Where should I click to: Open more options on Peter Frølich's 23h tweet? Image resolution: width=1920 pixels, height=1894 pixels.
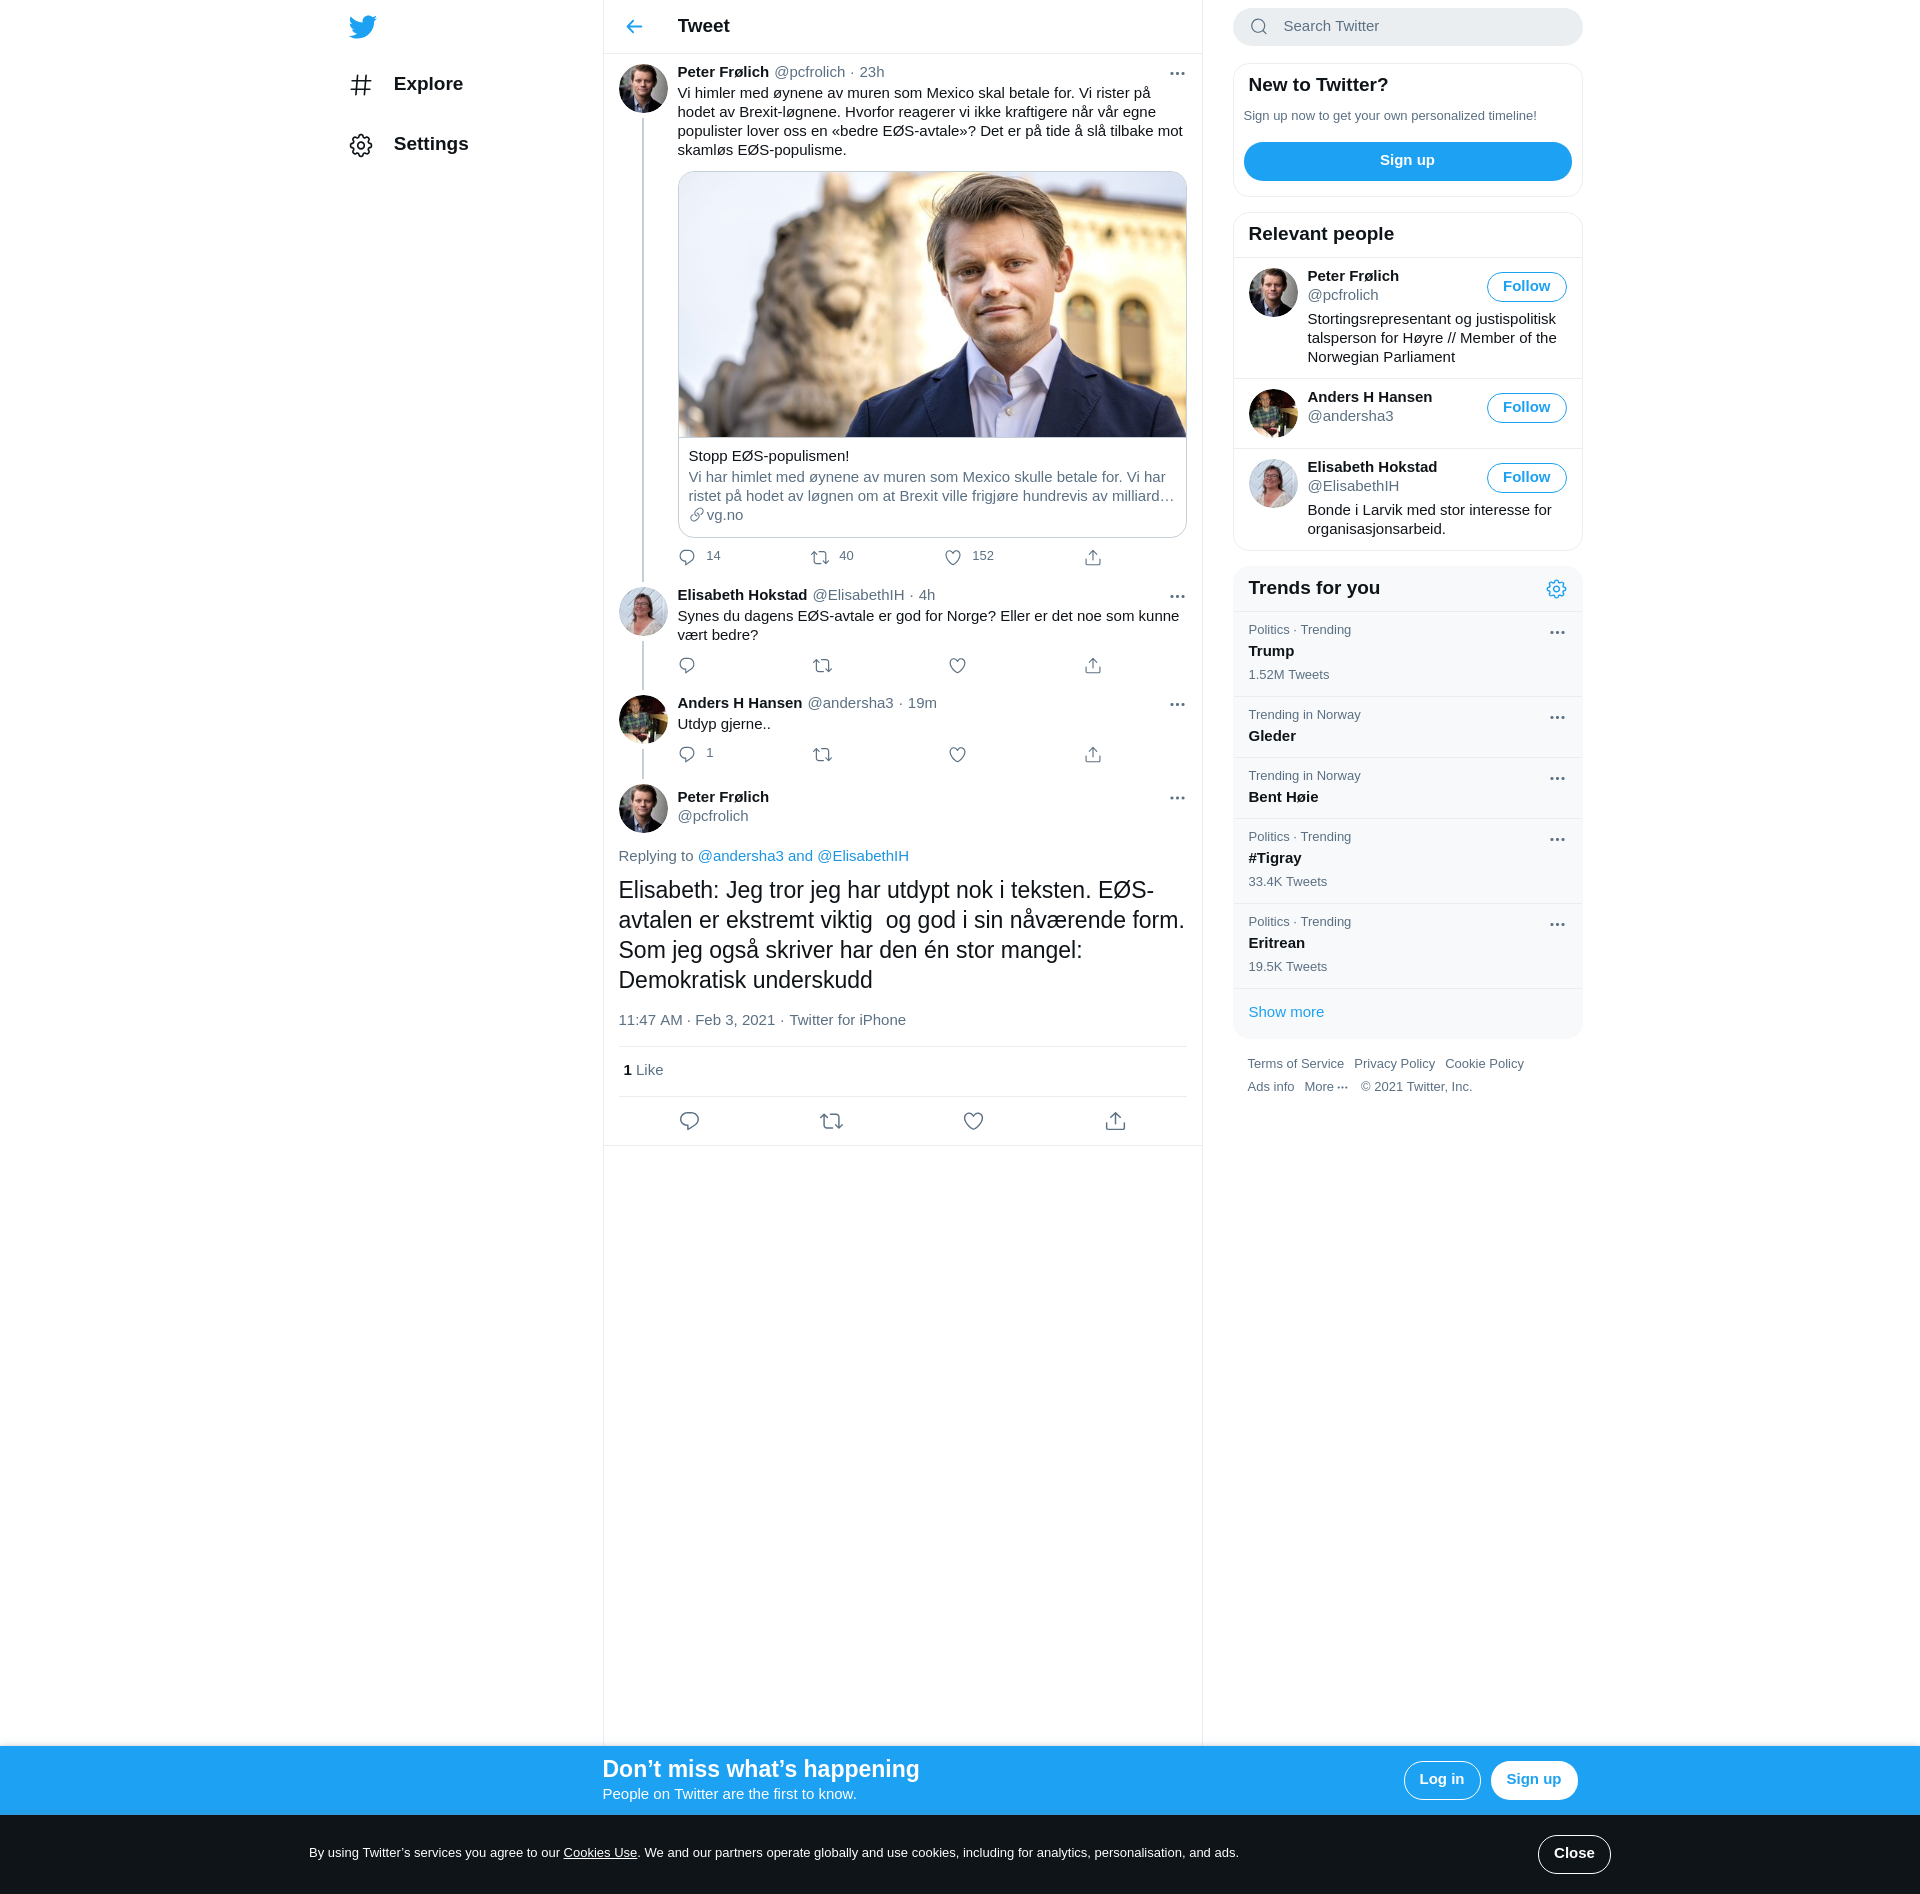1177,73
